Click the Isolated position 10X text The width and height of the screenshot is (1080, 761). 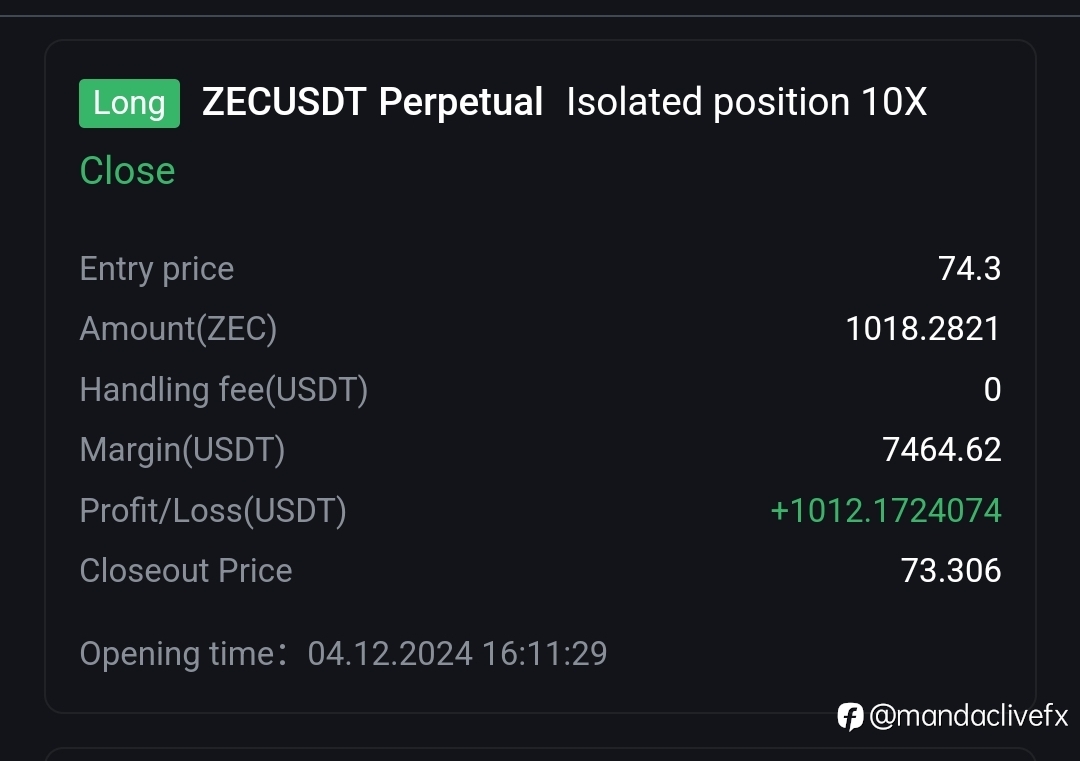pyautogui.click(x=747, y=102)
